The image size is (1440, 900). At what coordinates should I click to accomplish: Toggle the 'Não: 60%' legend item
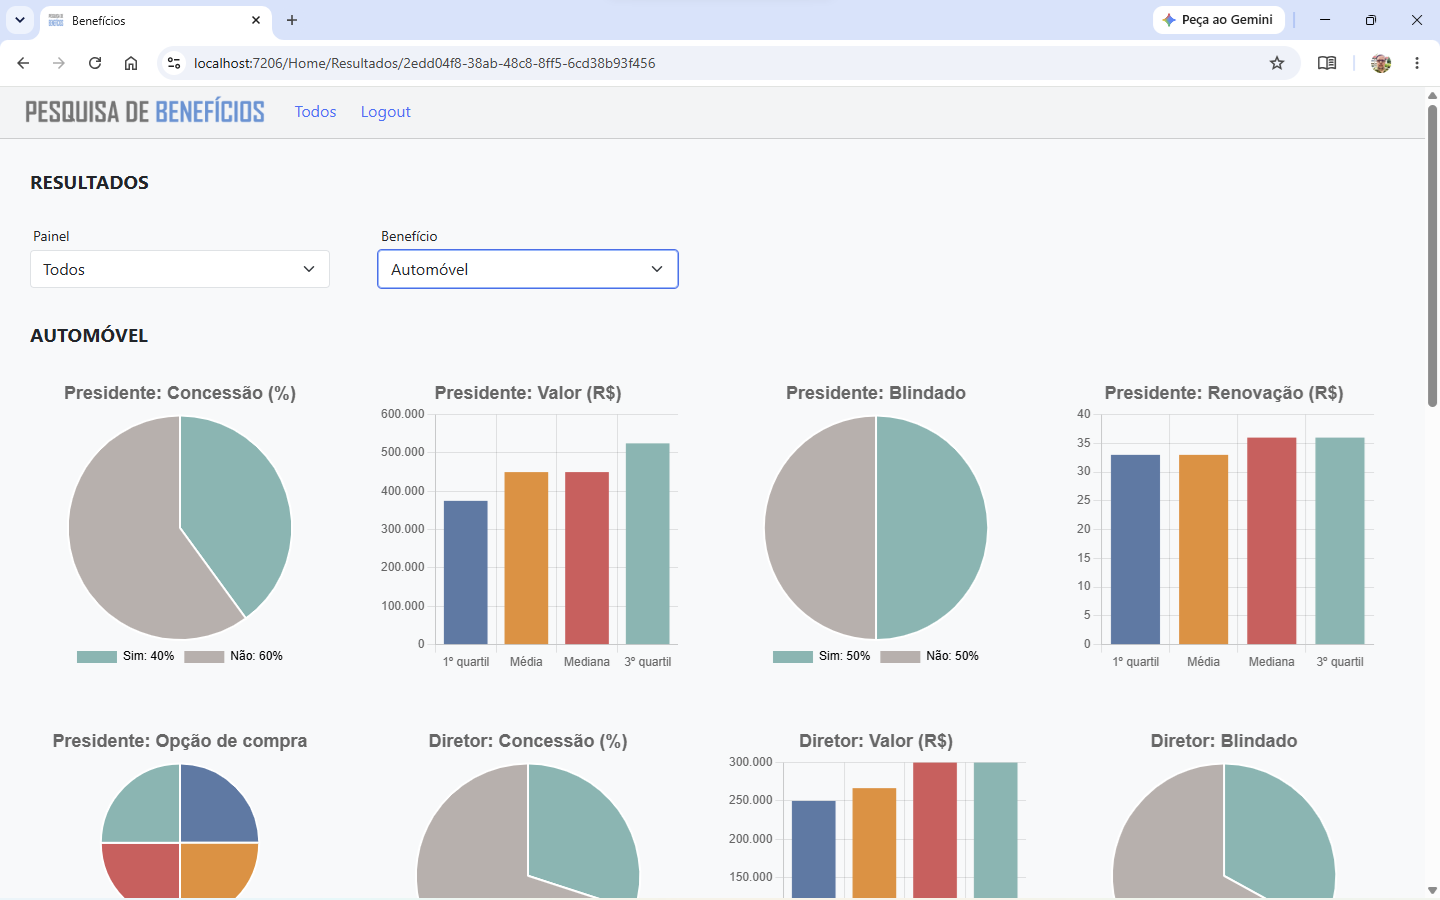(234, 656)
